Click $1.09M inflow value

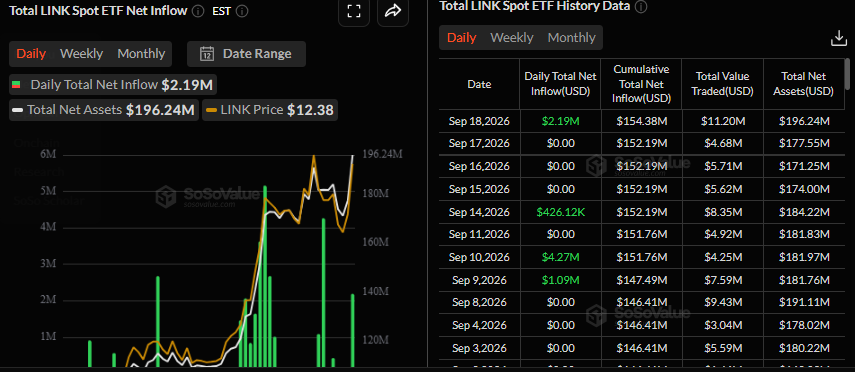pyautogui.click(x=560, y=280)
